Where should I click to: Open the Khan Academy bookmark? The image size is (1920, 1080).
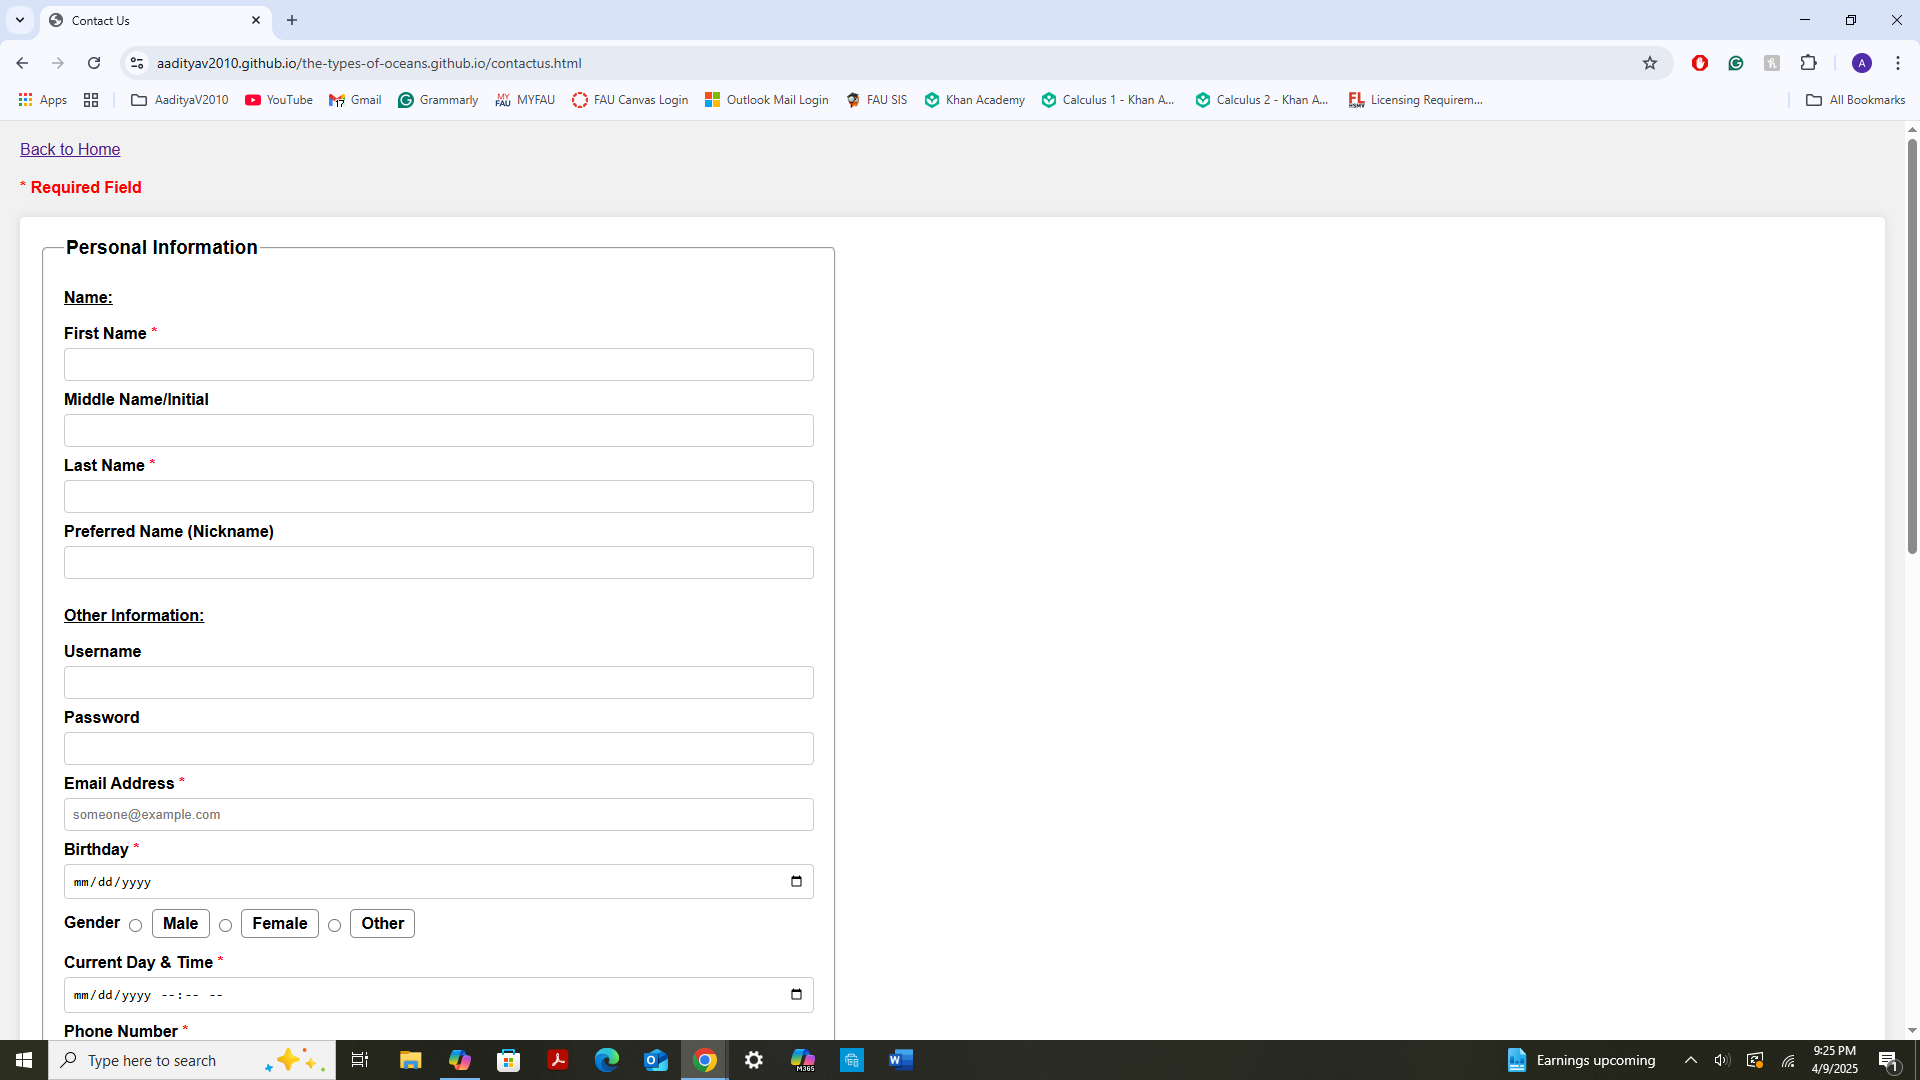tap(975, 100)
